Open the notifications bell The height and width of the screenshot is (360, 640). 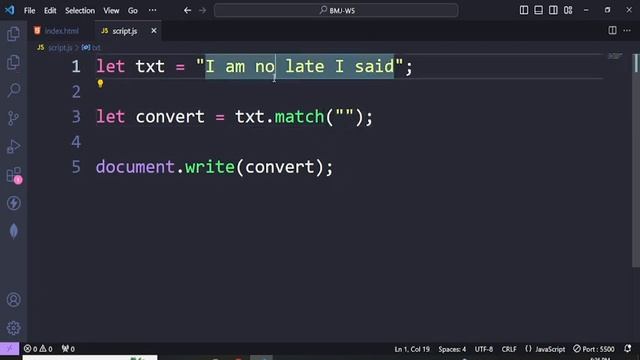click(628, 349)
